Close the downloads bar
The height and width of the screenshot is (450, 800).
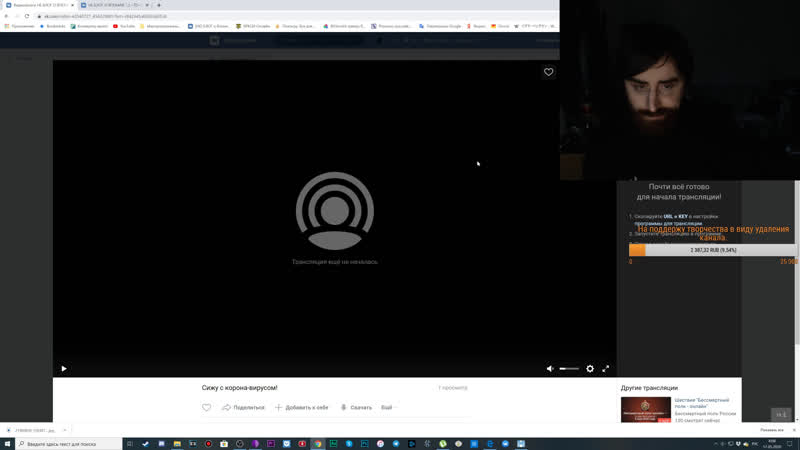(x=794, y=430)
